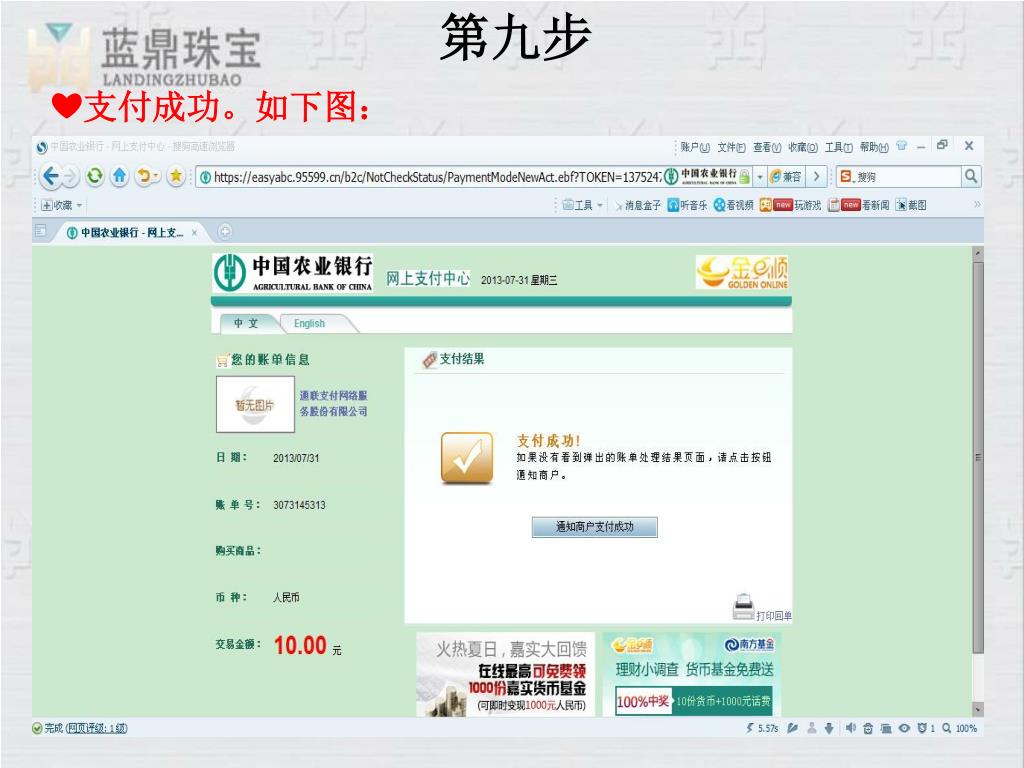Open downloads with the status bar arrow icon
The height and width of the screenshot is (768, 1024).
[829, 728]
